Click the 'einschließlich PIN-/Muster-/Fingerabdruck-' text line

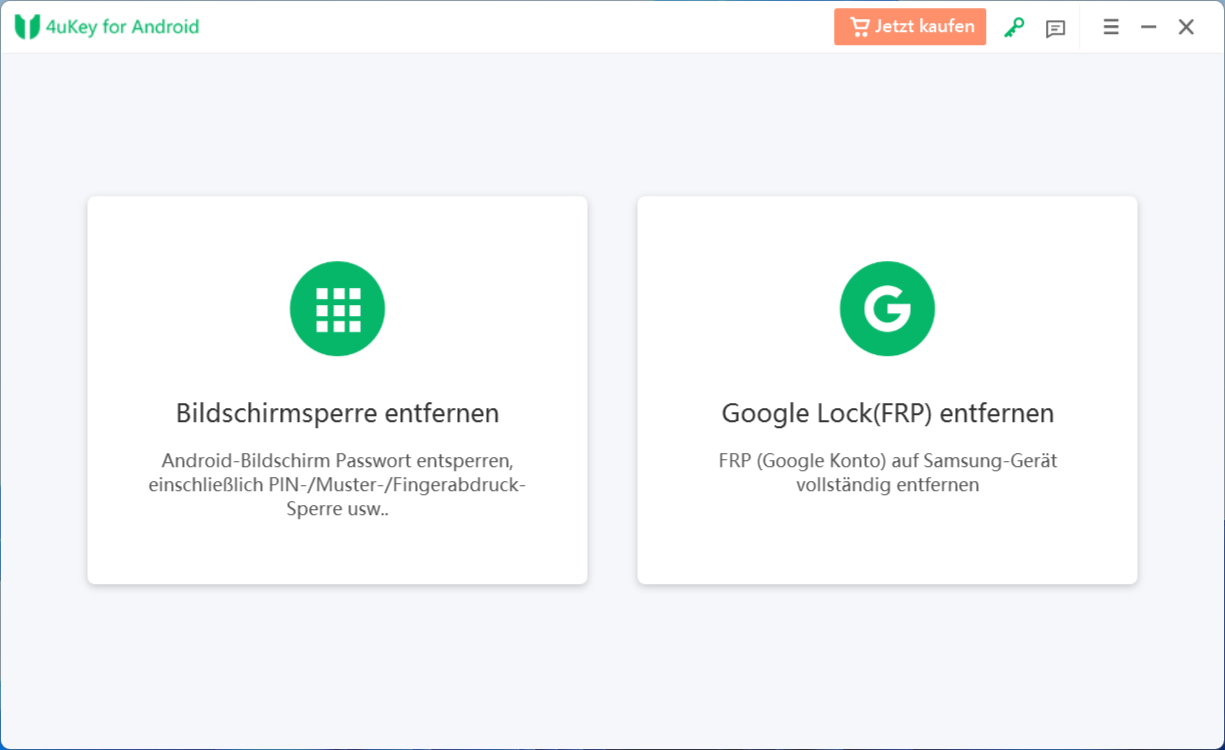pyautogui.click(x=337, y=485)
